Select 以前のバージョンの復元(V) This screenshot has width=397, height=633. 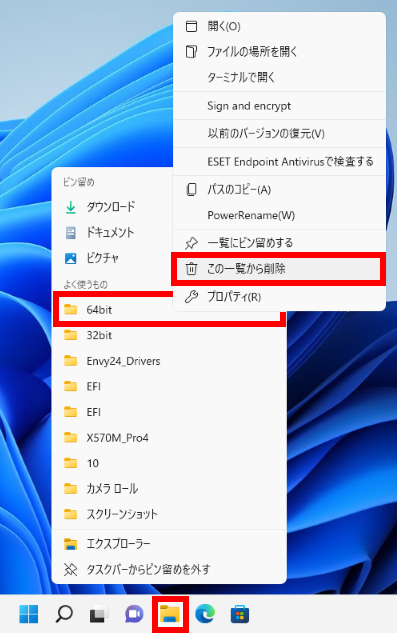click(279, 133)
